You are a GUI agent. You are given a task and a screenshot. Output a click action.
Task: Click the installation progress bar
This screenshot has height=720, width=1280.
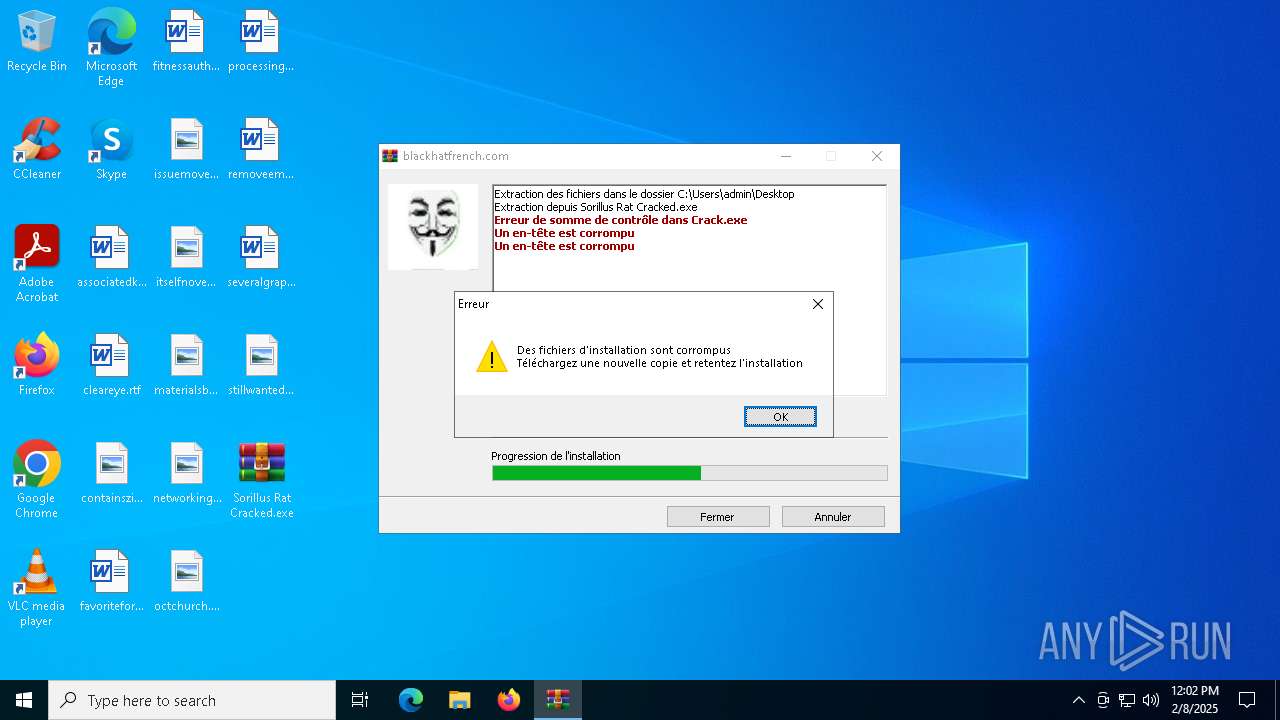pyautogui.click(x=689, y=473)
